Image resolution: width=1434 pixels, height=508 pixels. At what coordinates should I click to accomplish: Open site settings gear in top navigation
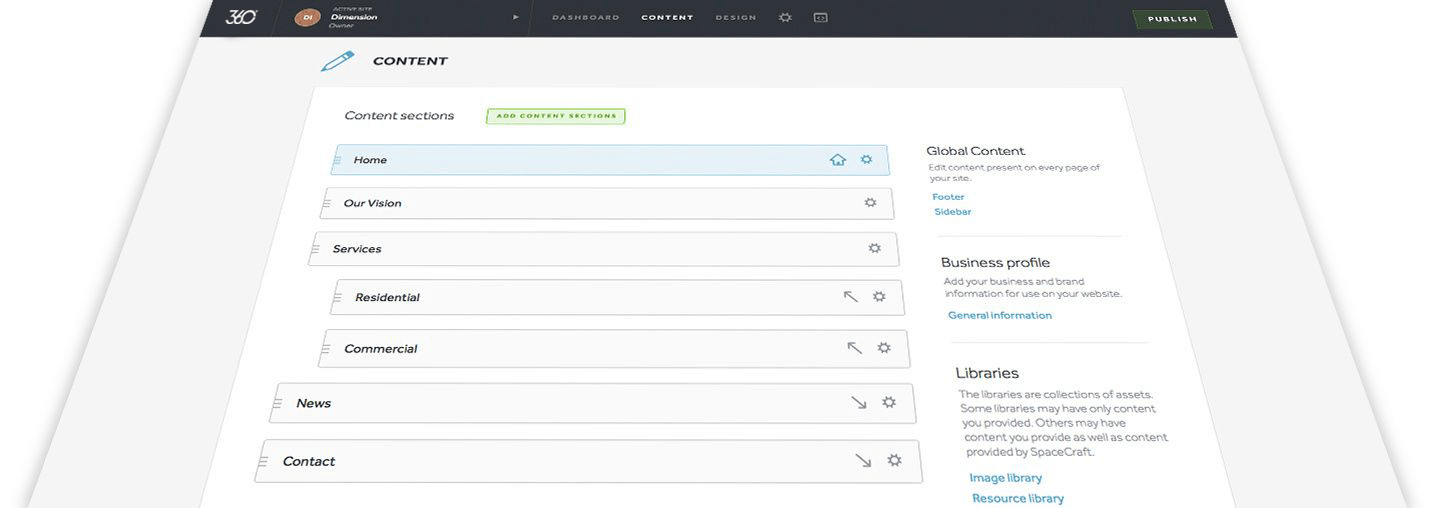785,17
